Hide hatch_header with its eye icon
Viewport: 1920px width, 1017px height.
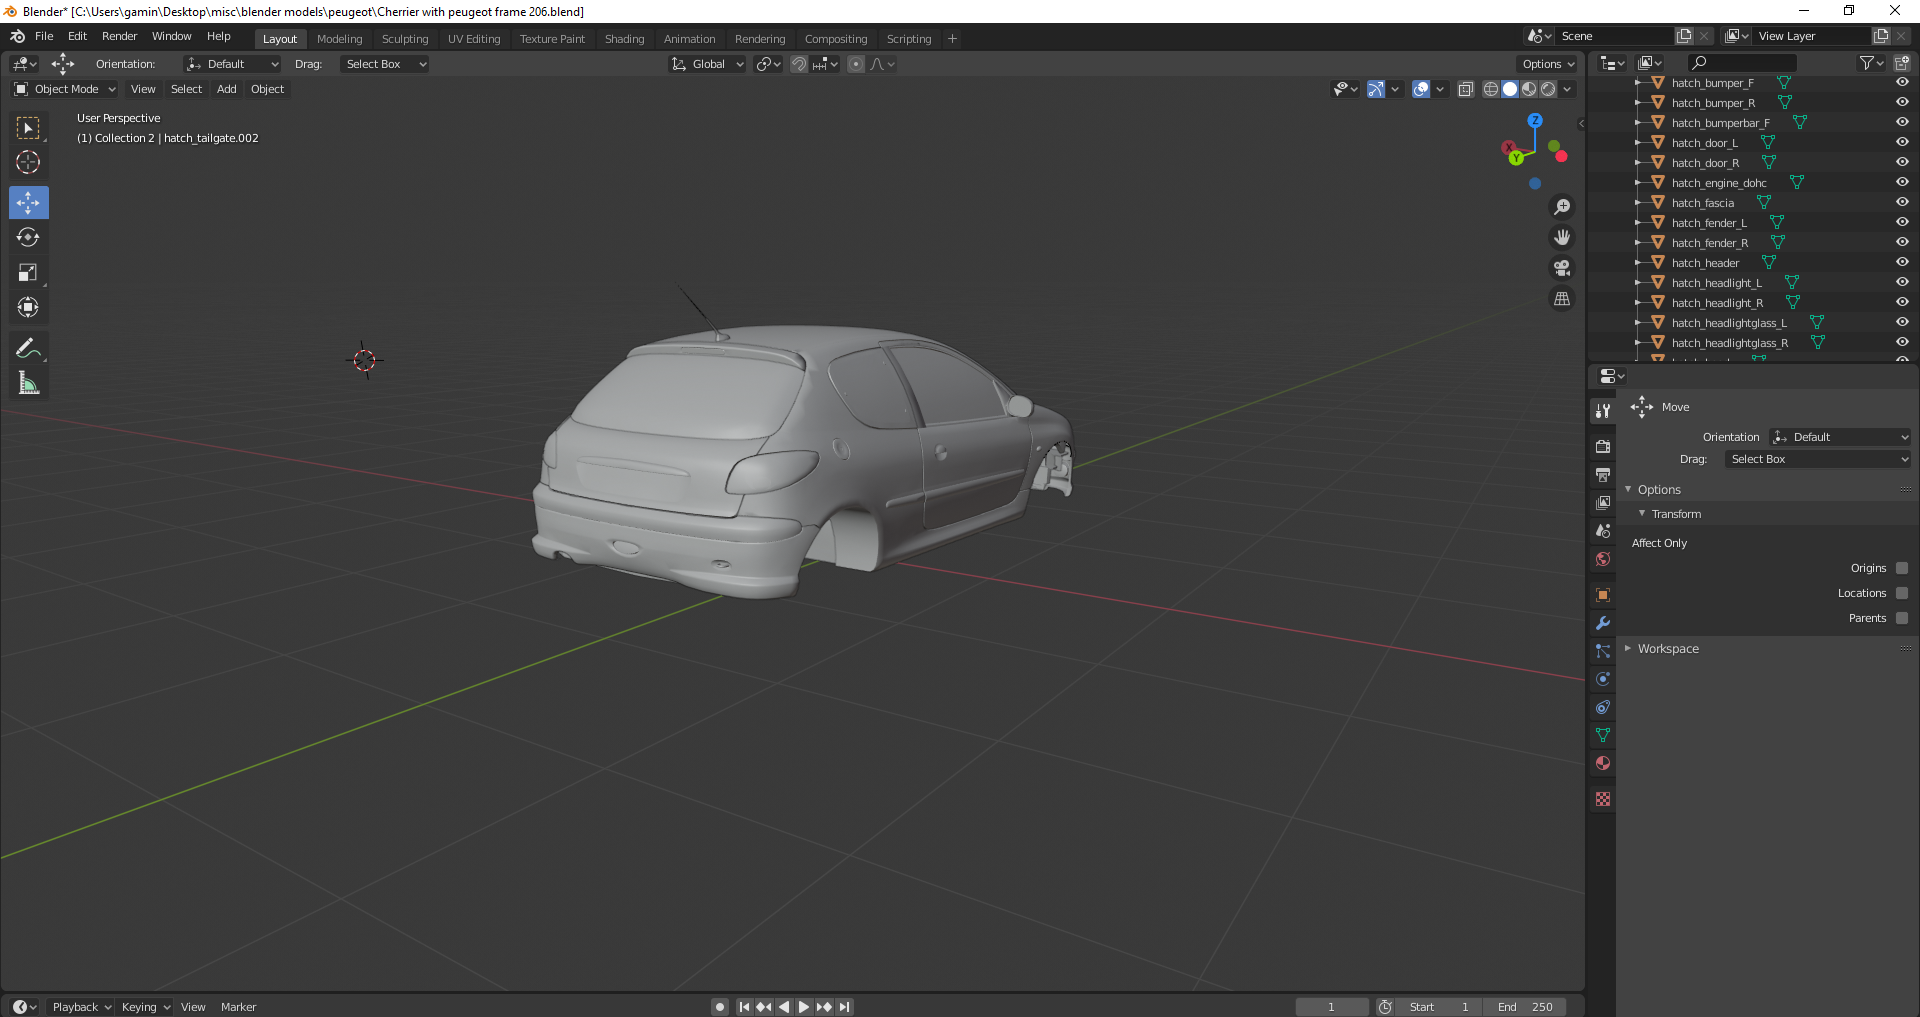click(1902, 262)
